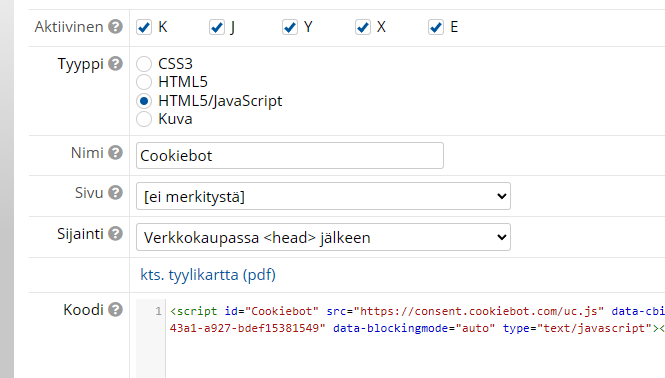Uncheck the E checkbox

[x=436, y=27]
